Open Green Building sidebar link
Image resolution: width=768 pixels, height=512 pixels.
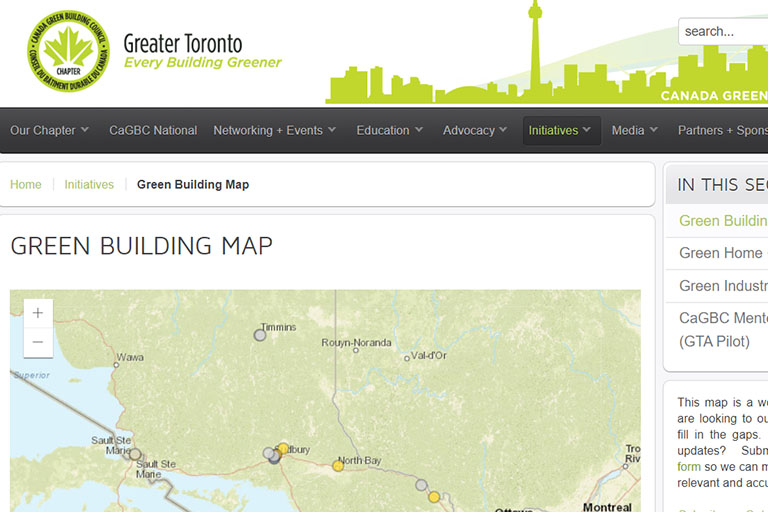pos(722,221)
